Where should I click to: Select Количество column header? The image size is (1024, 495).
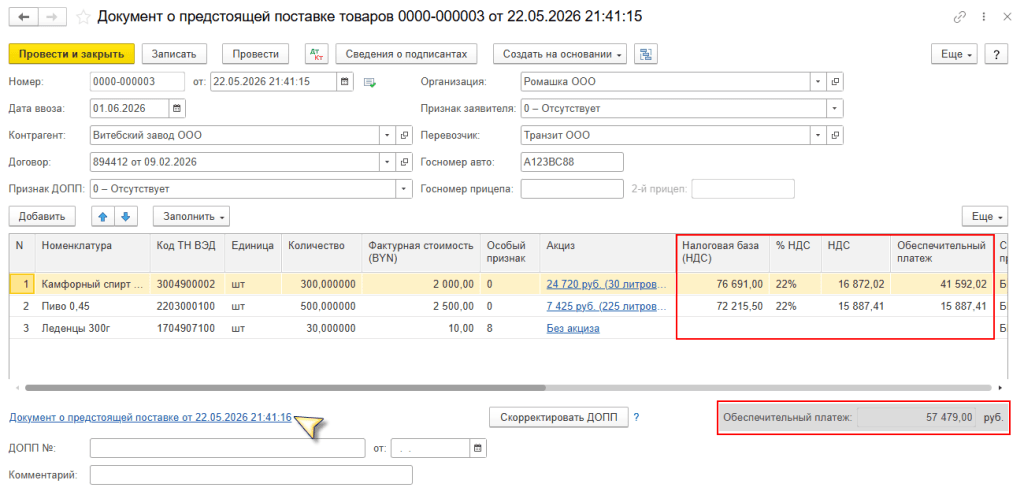coord(321,253)
